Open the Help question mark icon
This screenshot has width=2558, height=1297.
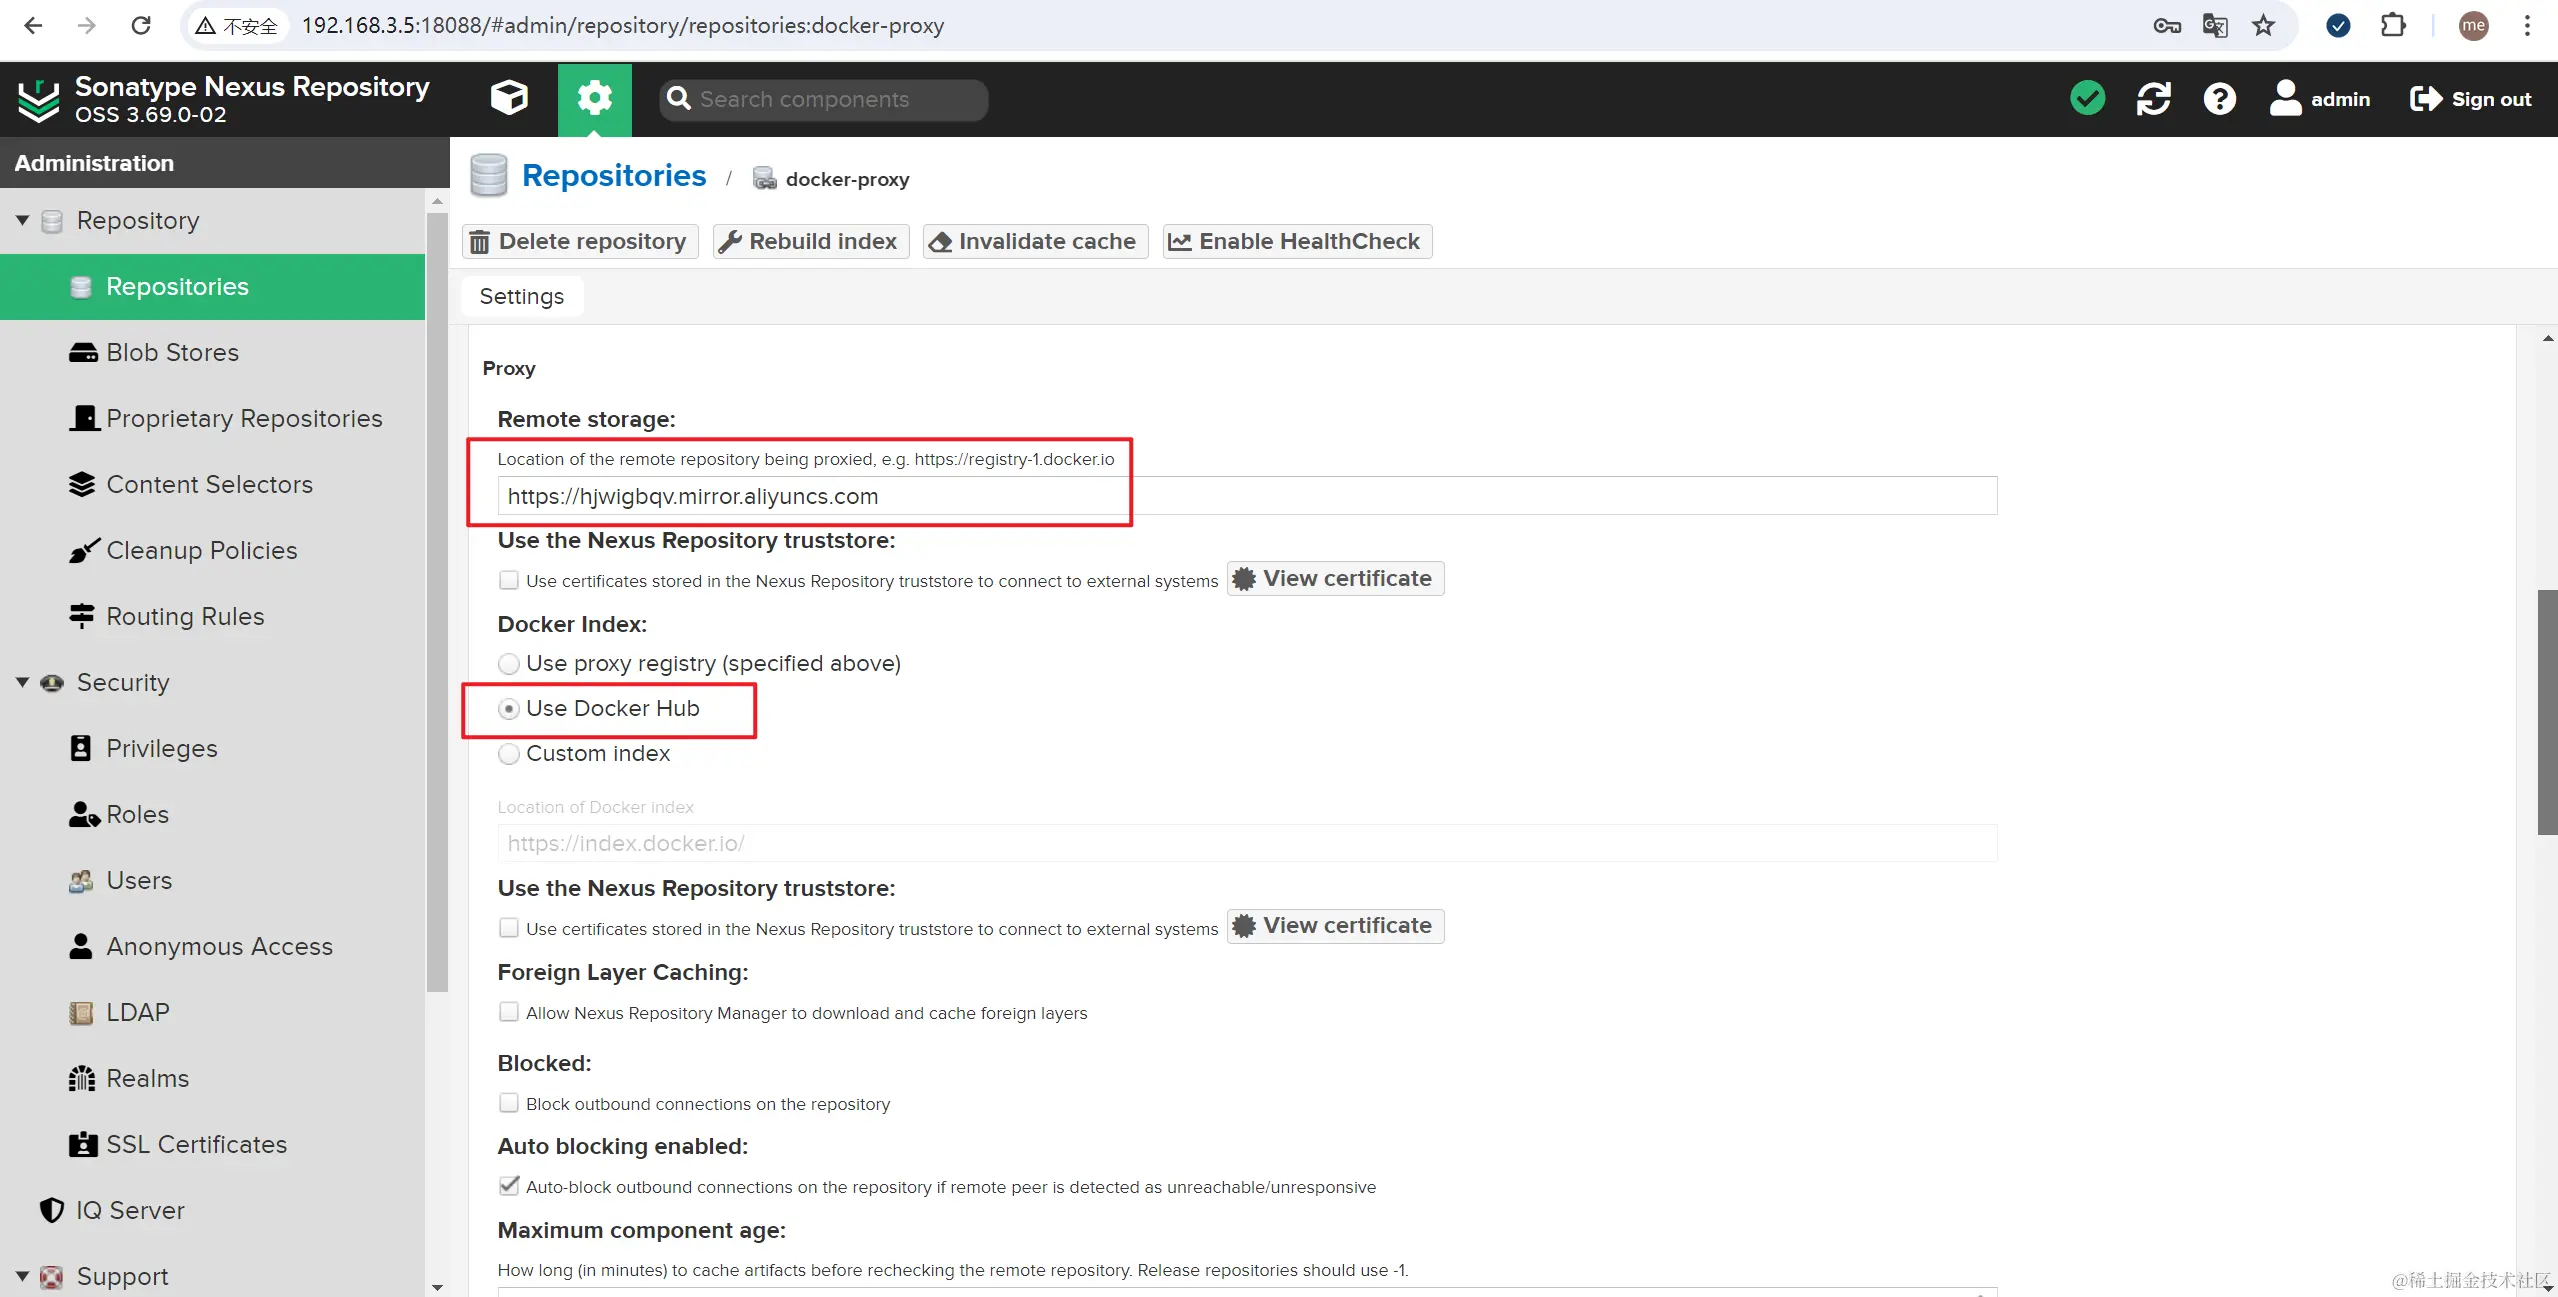coord(2219,98)
